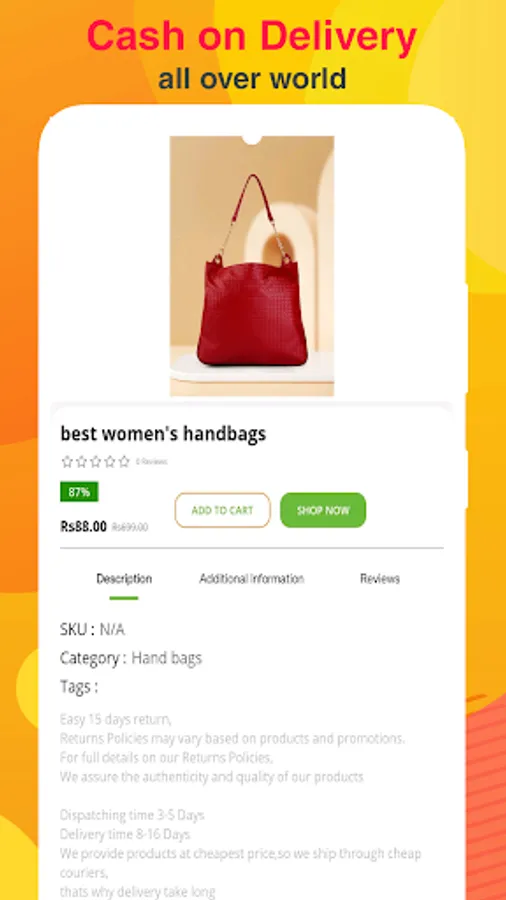This screenshot has height=900, width=506.
Task: Click the Rs88.00 sale price
Action: (x=83, y=526)
